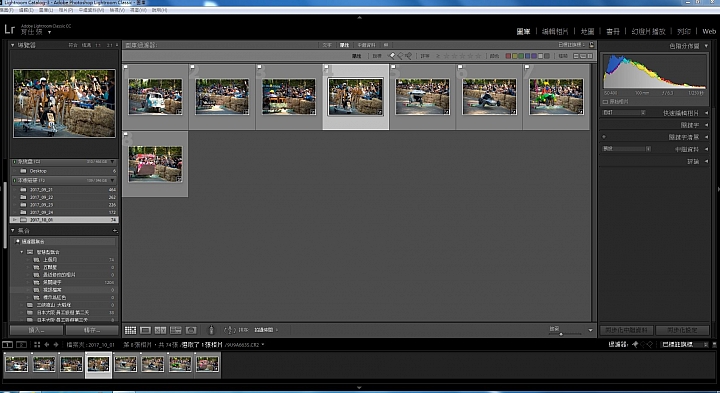Select the third filmstrip thumbnail
Image resolution: width=720 pixels, height=393 pixels.
[x=71, y=364]
